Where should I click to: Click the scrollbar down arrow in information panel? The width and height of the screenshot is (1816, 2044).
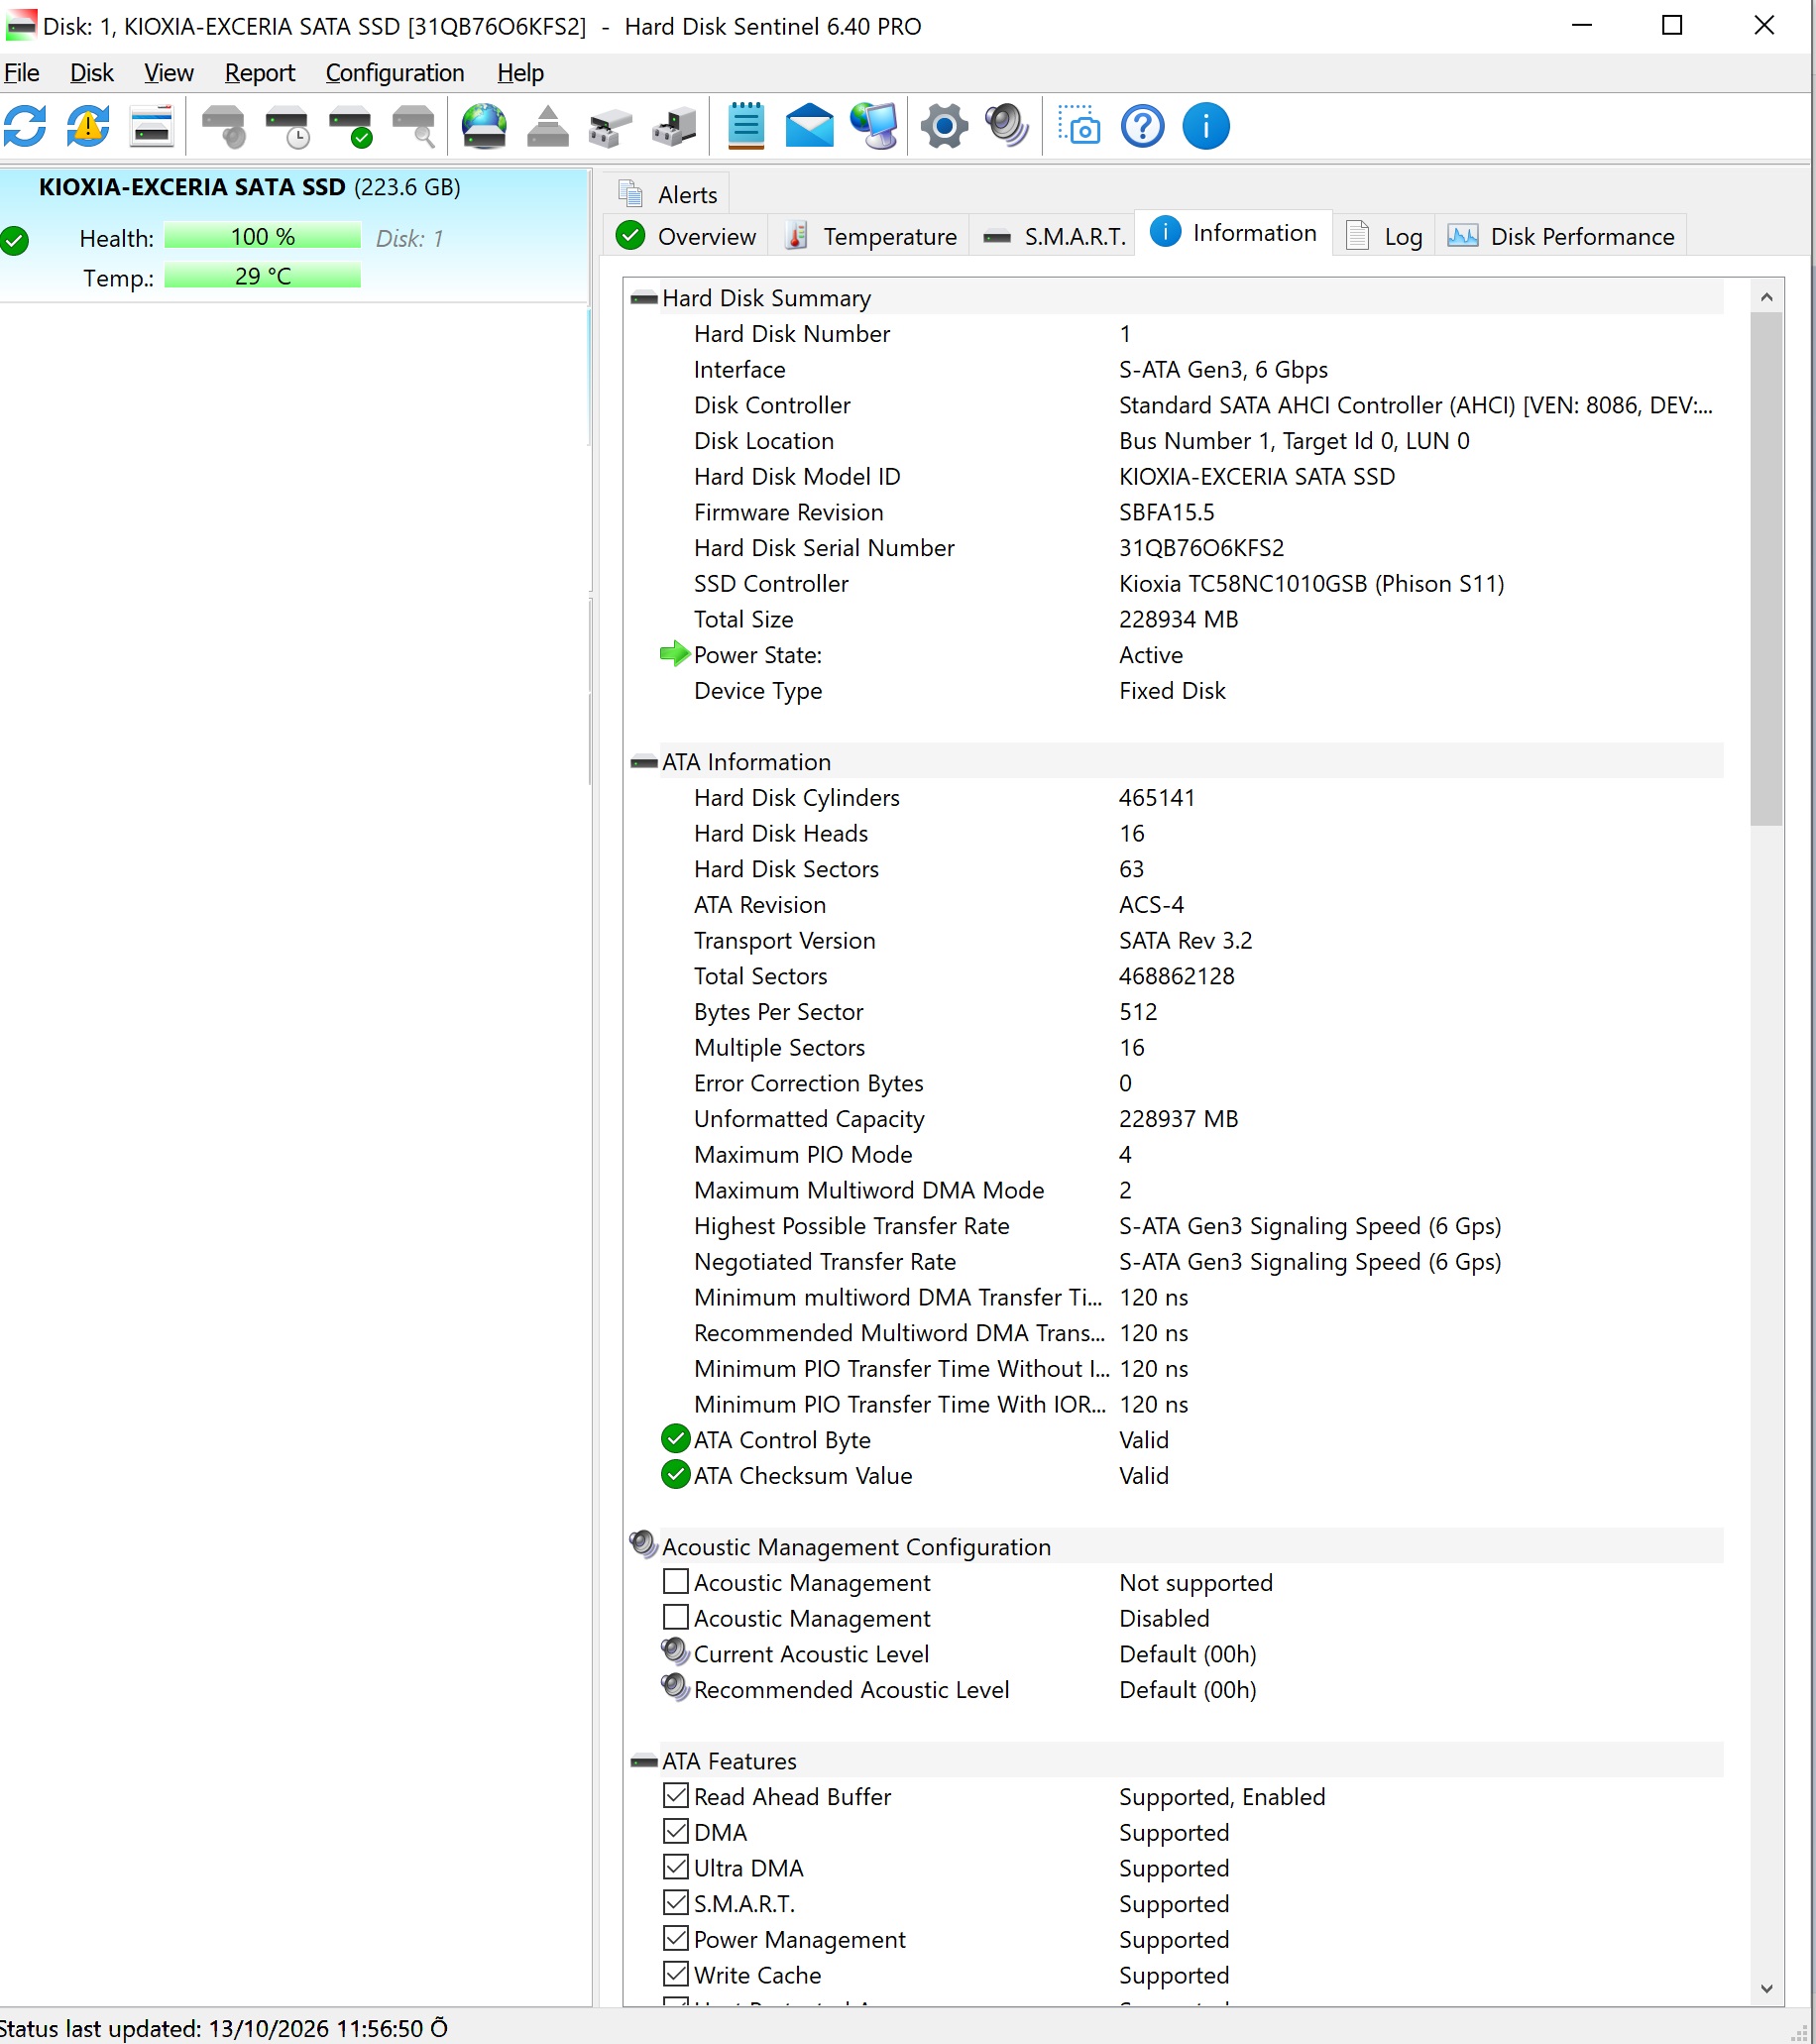[1766, 1989]
